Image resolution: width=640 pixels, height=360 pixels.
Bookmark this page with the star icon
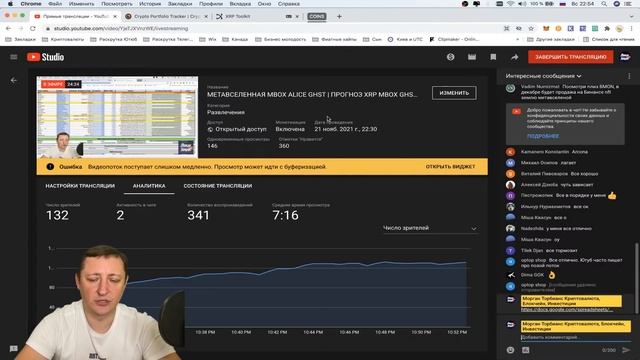(x=531, y=28)
